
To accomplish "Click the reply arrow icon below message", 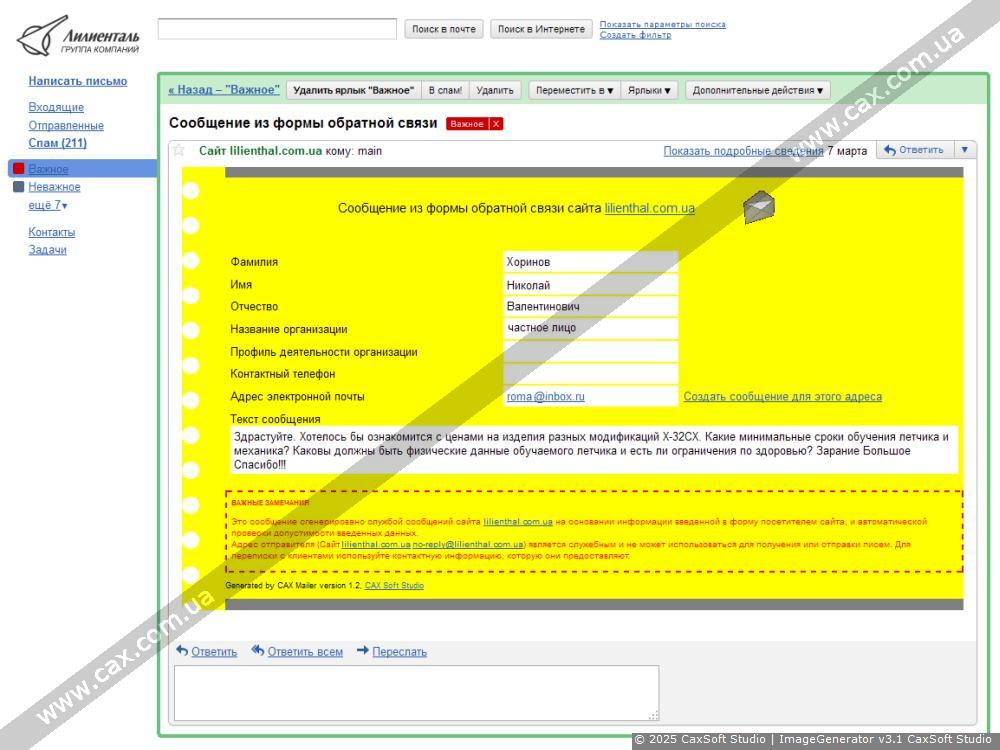I will pos(182,651).
